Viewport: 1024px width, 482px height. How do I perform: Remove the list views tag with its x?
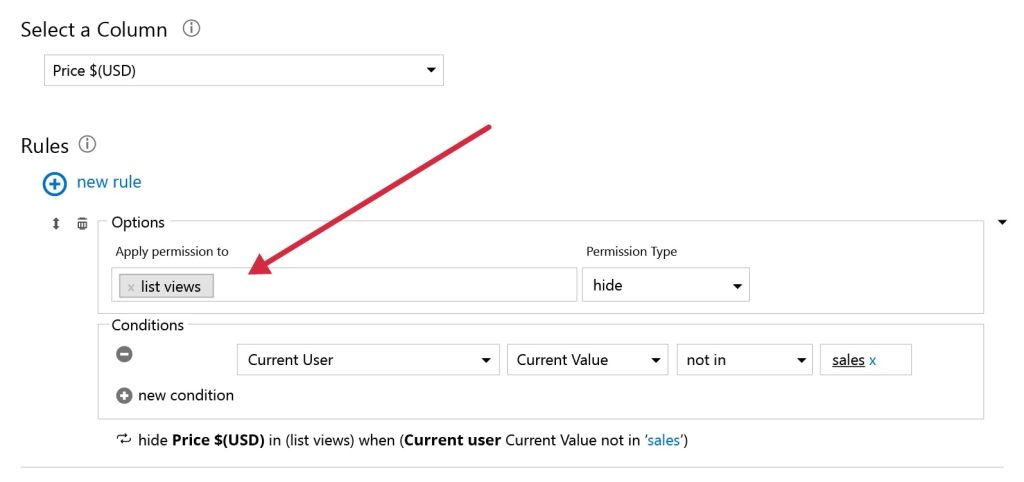coord(131,287)
